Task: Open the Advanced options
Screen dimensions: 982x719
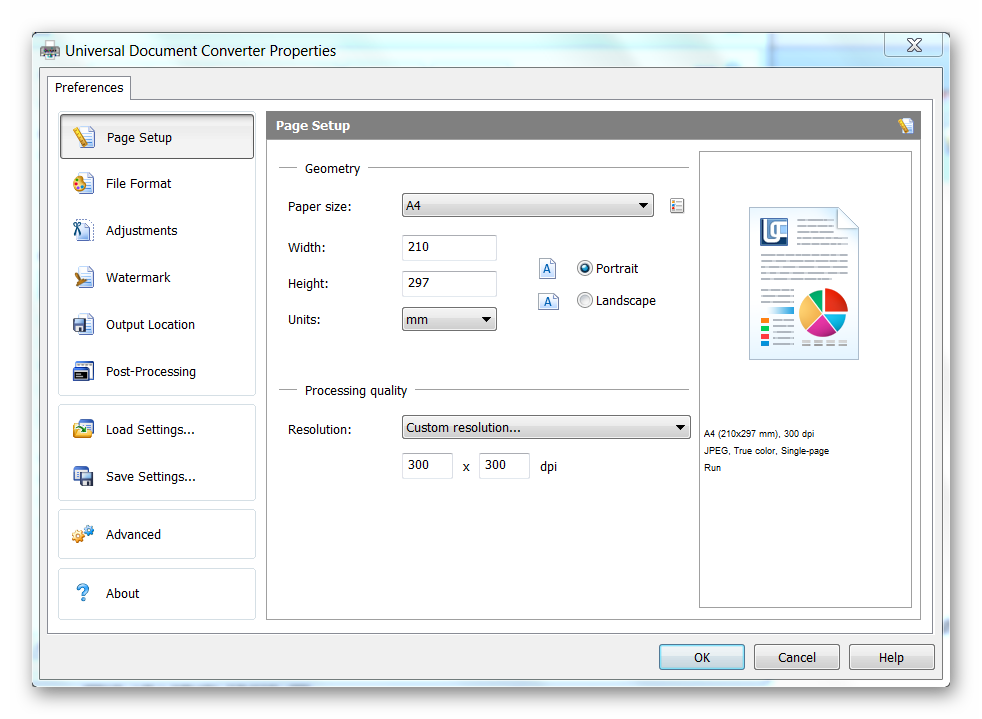Action: coord(157,534)
